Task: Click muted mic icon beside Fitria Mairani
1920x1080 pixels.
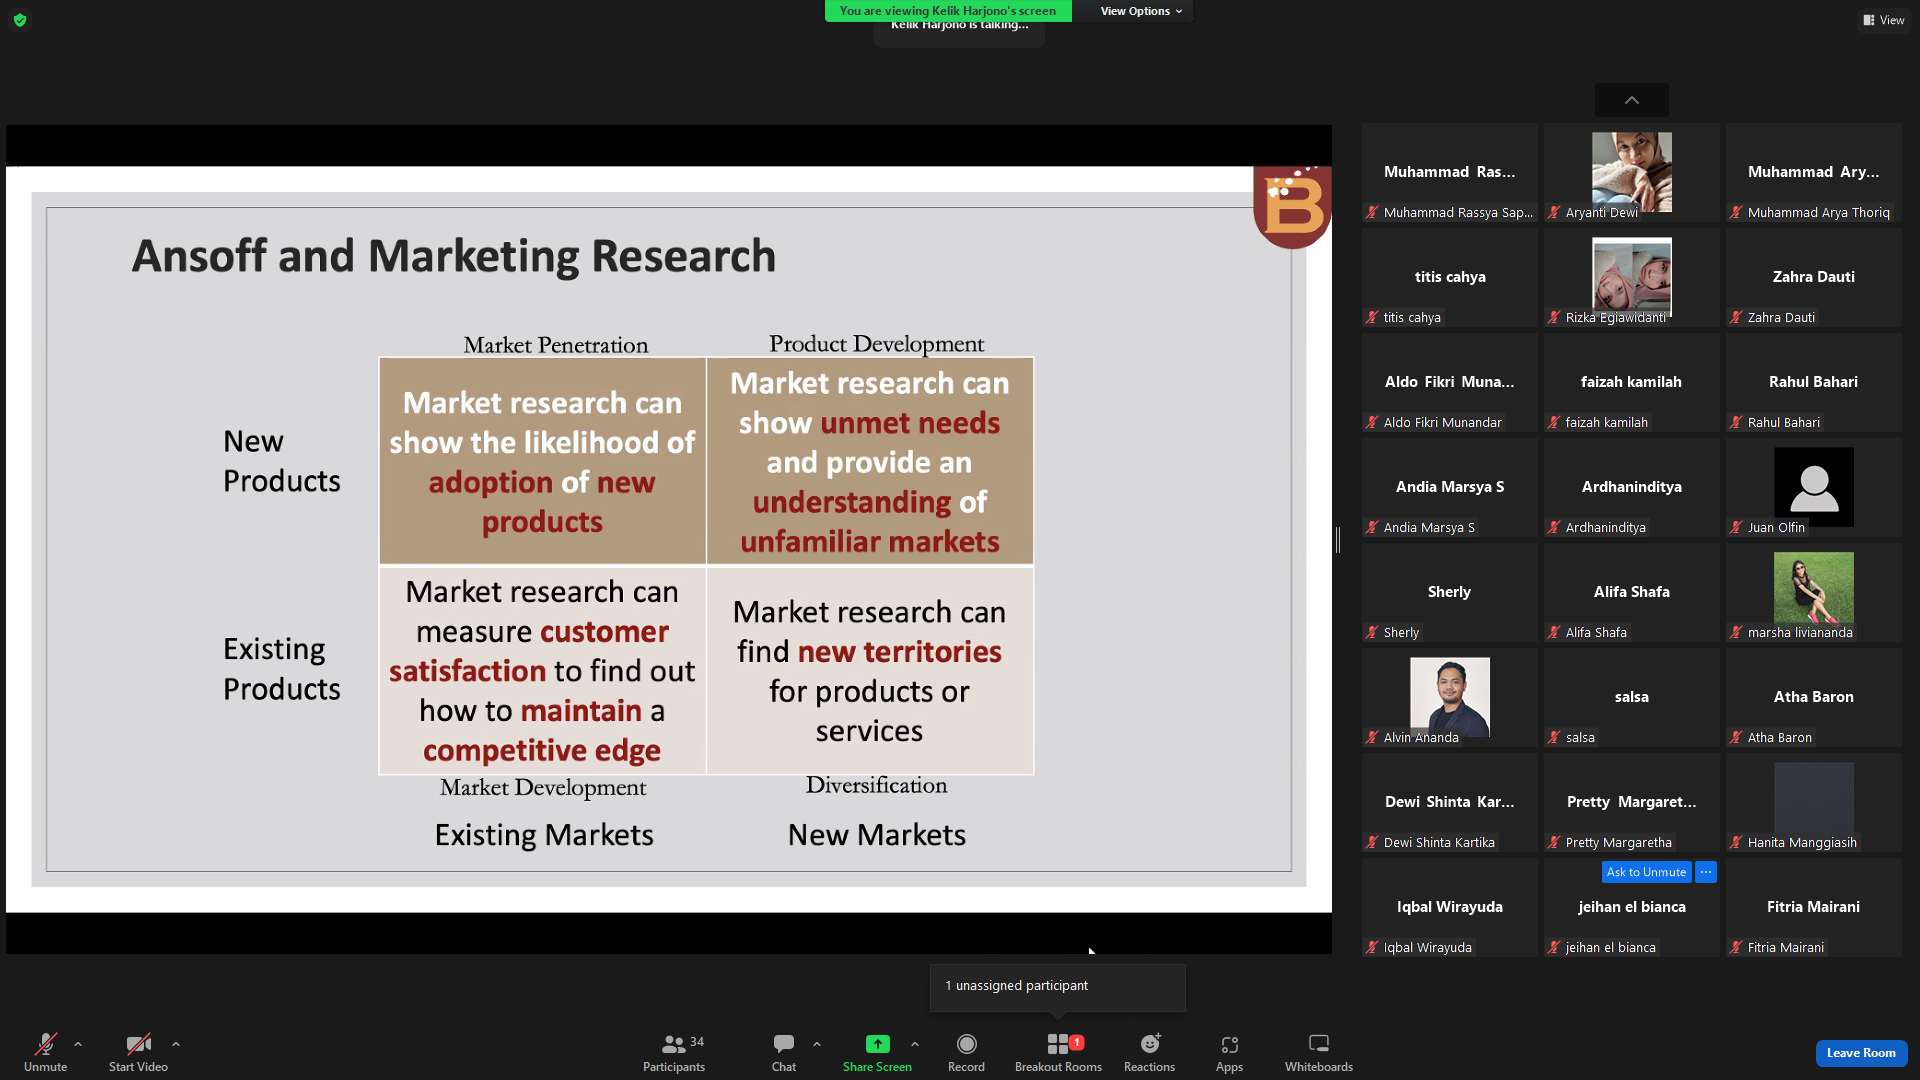Action: [x=1736, y=947]
